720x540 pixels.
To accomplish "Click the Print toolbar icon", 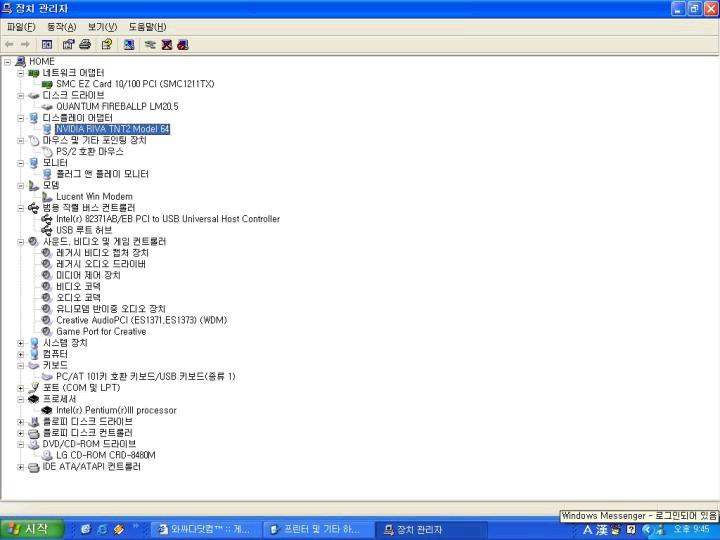I will pyautogui.click(x=85, y=45).
